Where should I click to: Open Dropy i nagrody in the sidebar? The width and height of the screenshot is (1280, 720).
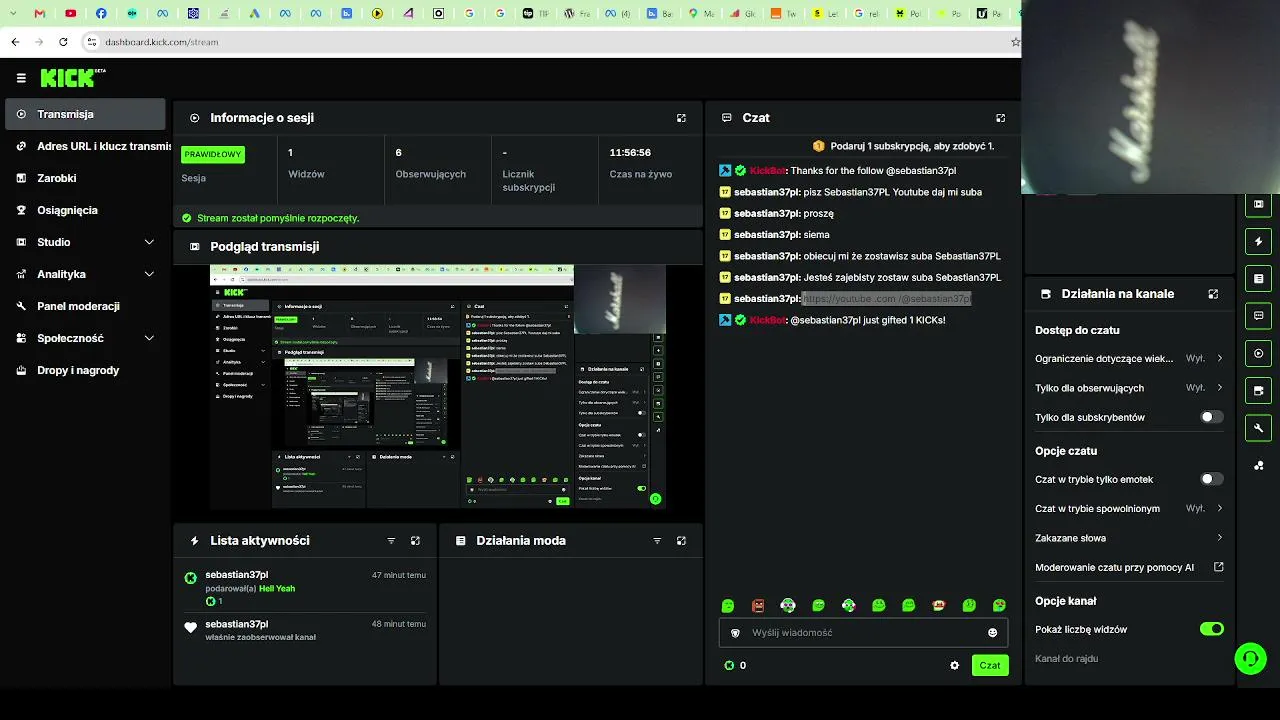tap(85, 370)
